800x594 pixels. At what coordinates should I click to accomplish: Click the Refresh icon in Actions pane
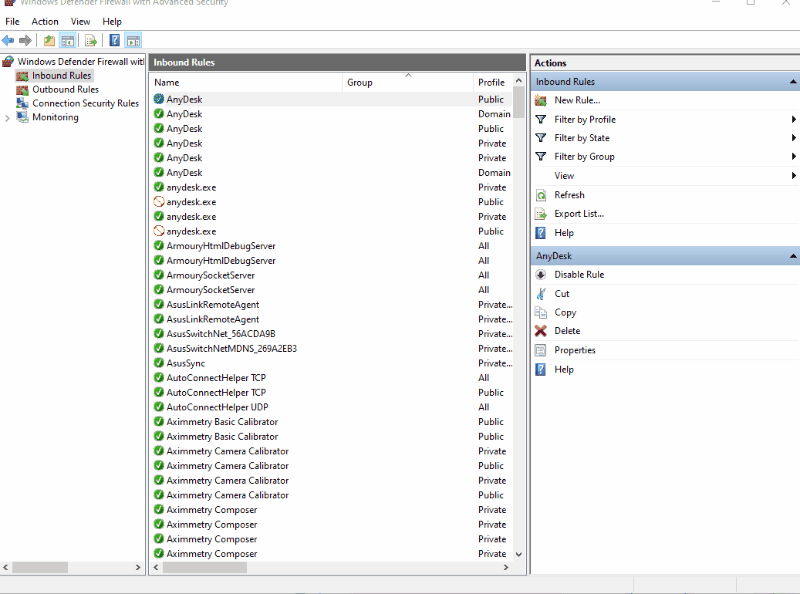[541, 195]
